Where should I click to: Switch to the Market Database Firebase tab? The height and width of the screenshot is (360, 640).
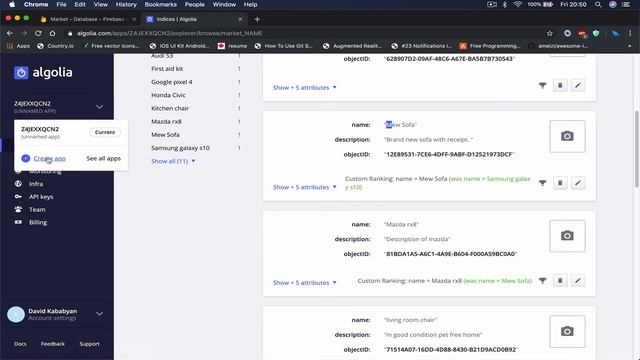click(87, 19)
